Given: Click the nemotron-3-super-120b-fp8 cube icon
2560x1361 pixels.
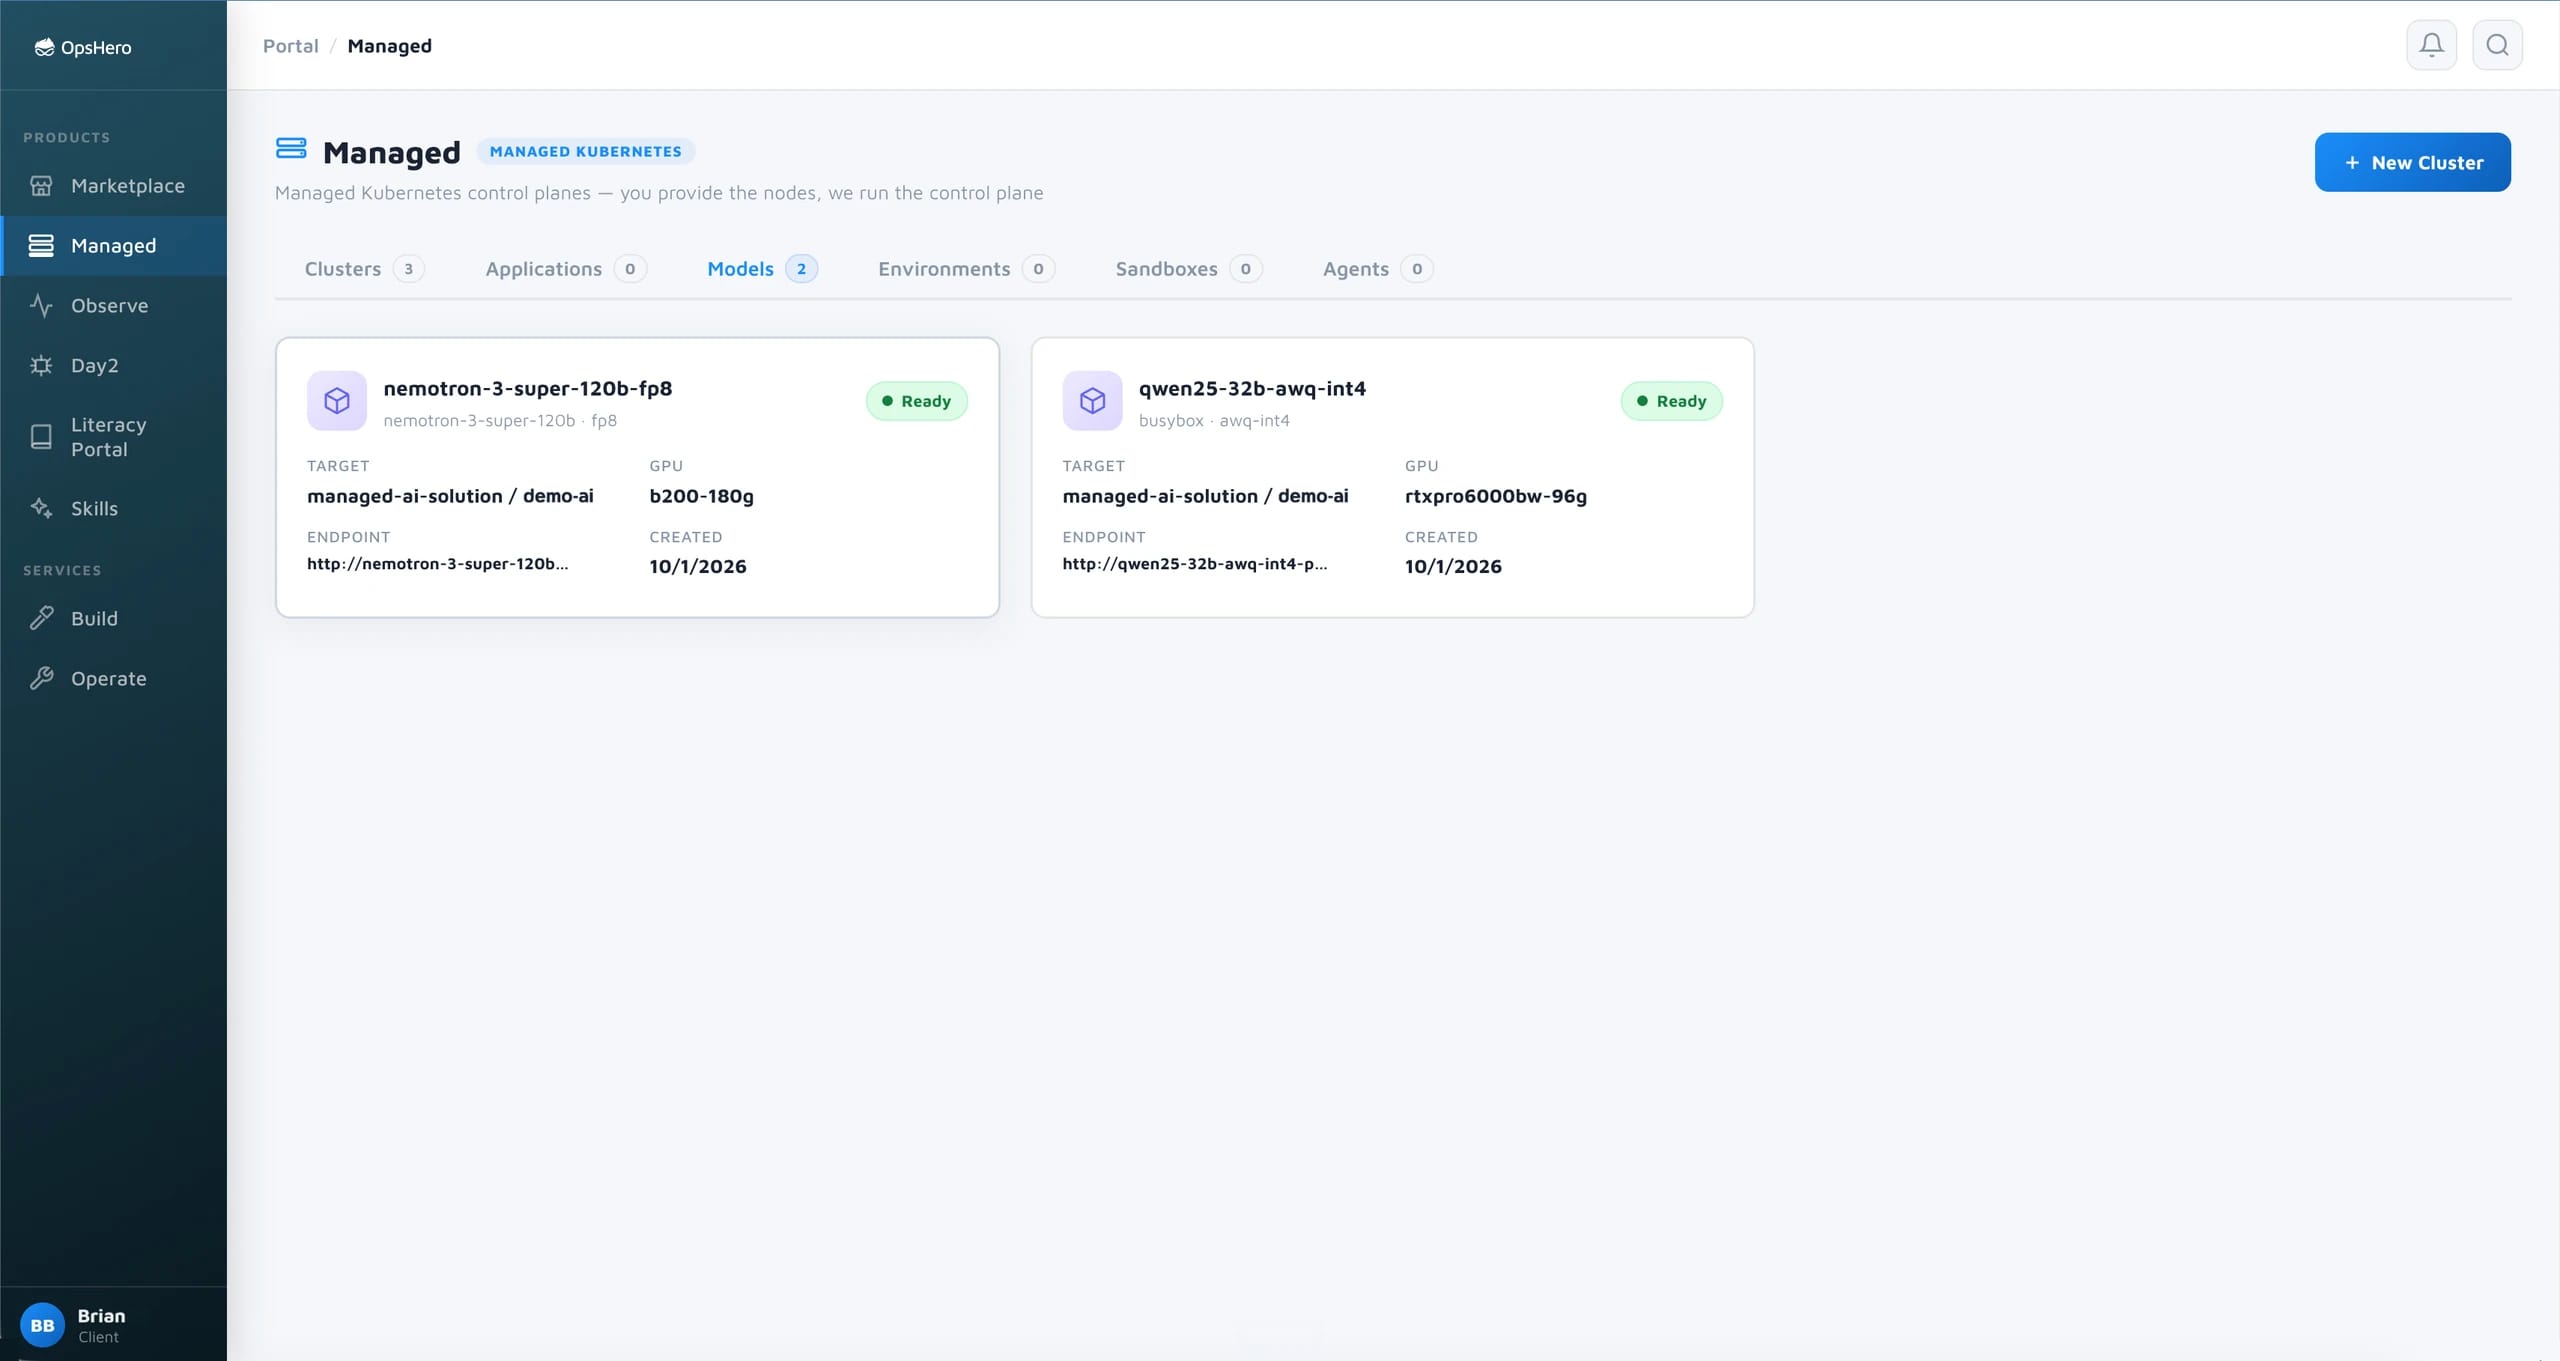Looking at the screenshot, I should 337,401.
